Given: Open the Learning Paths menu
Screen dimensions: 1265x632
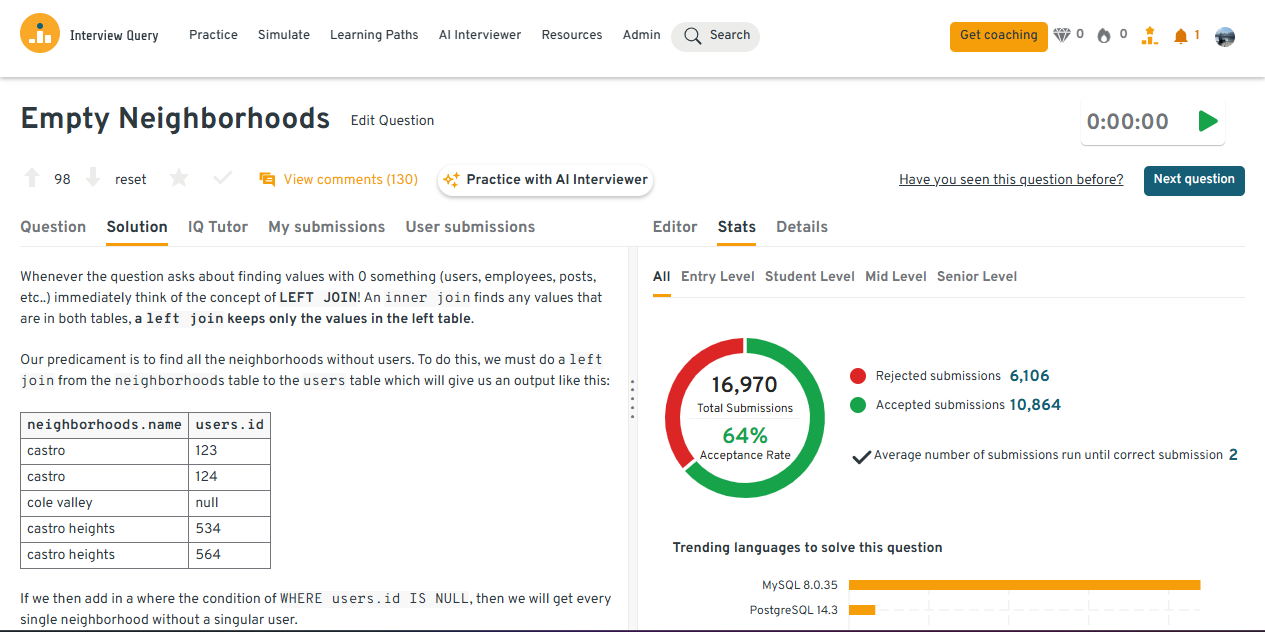Looking at the screenshot, I should tap(374, 35).
